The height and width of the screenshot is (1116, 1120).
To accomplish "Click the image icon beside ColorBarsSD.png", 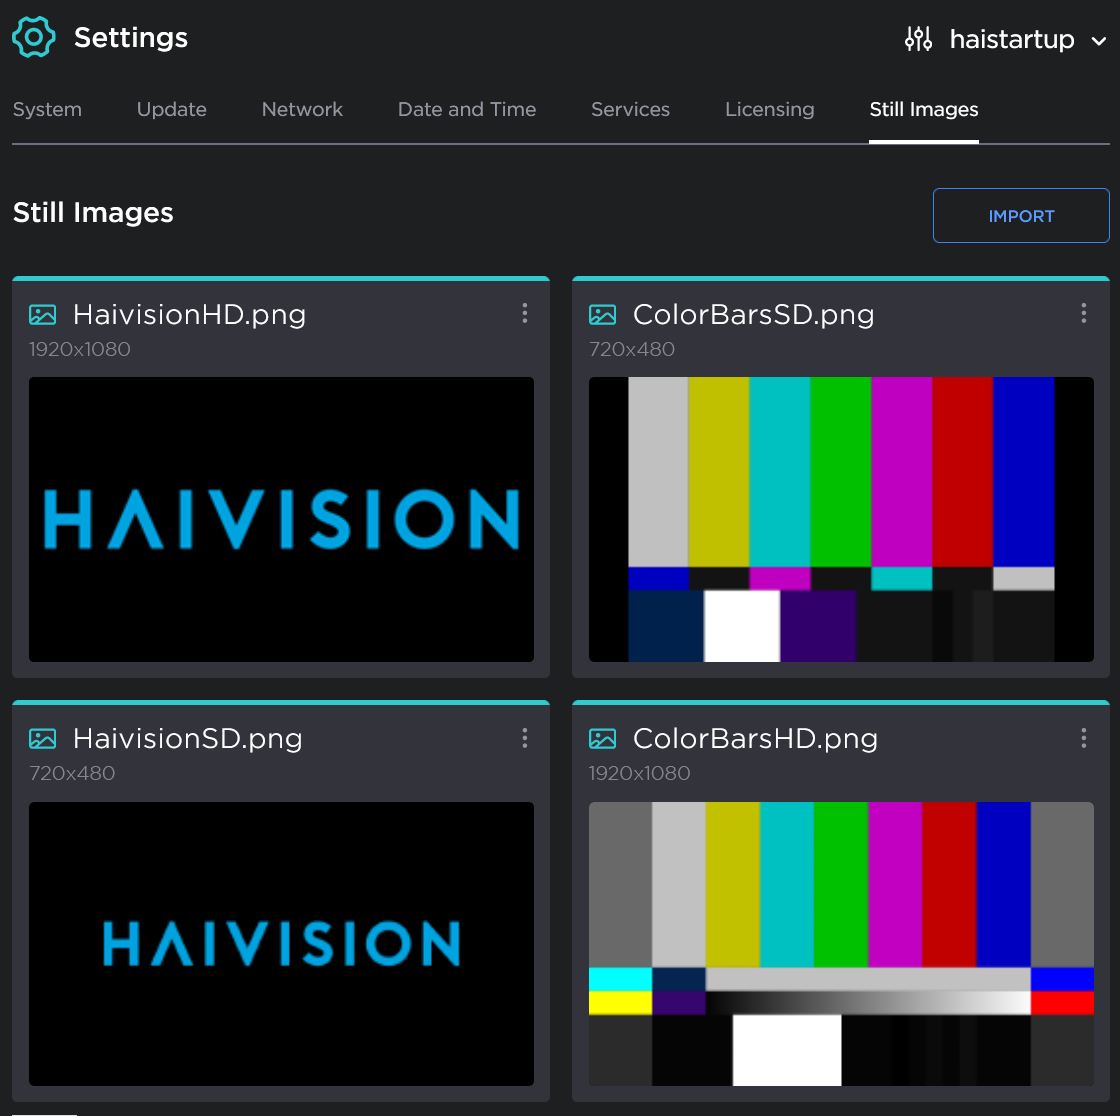I will tap(602, 315).
